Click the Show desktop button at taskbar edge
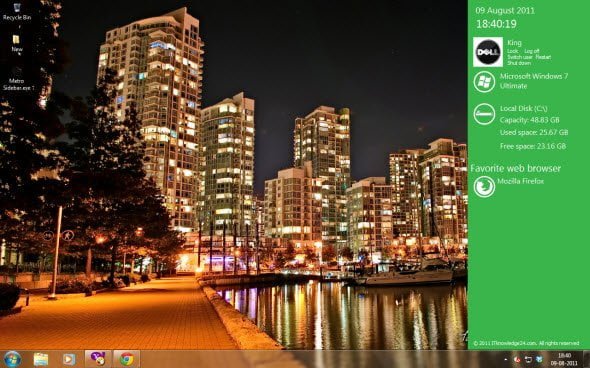590x368 pixels. [x=586, y=359]
